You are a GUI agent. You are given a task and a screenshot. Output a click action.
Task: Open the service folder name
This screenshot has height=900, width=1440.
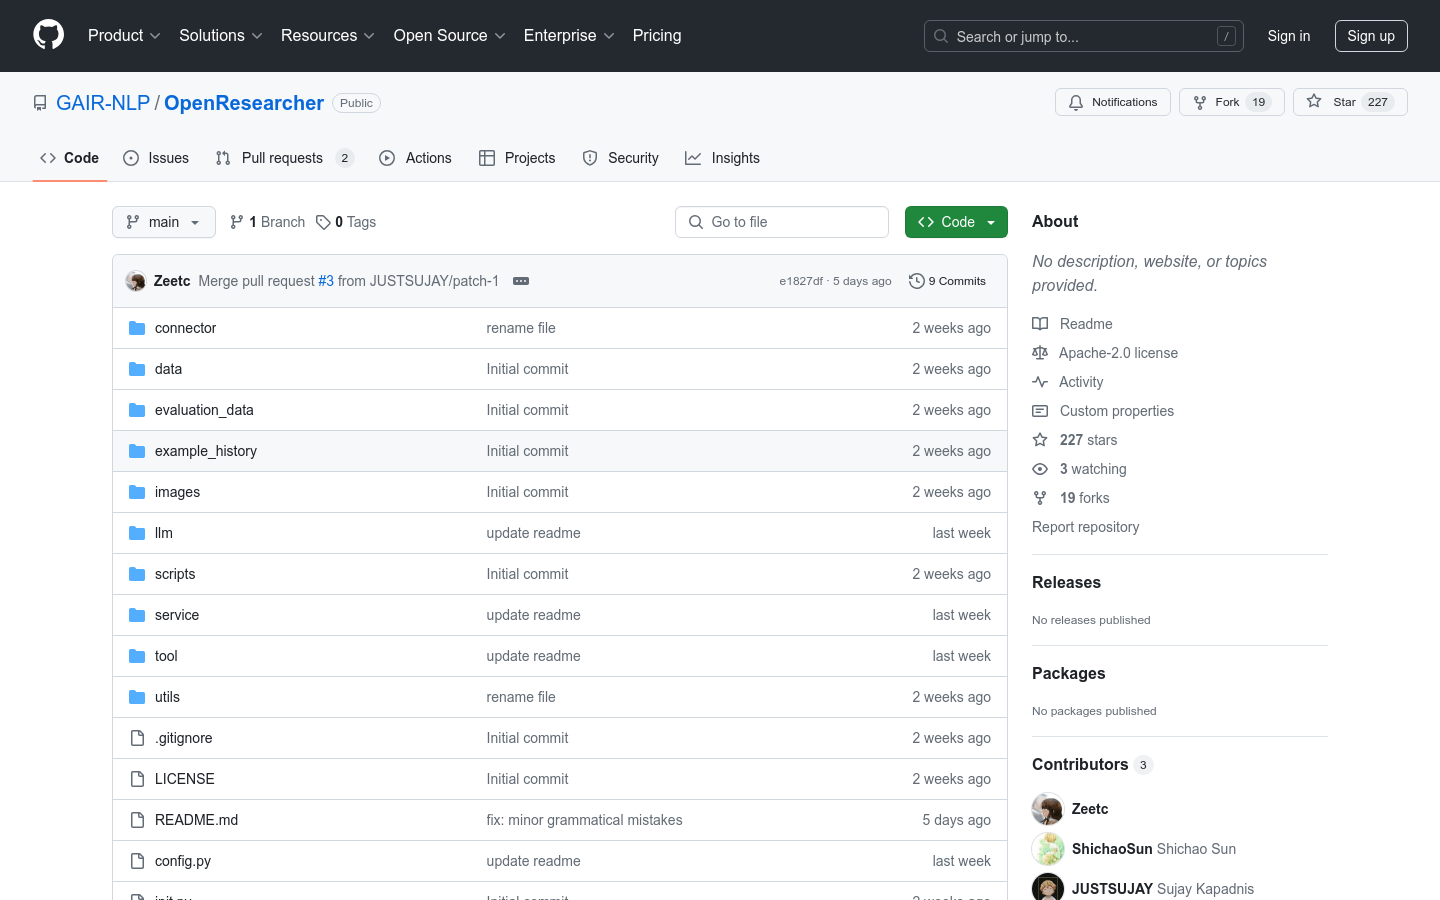(x=177, y=615)
